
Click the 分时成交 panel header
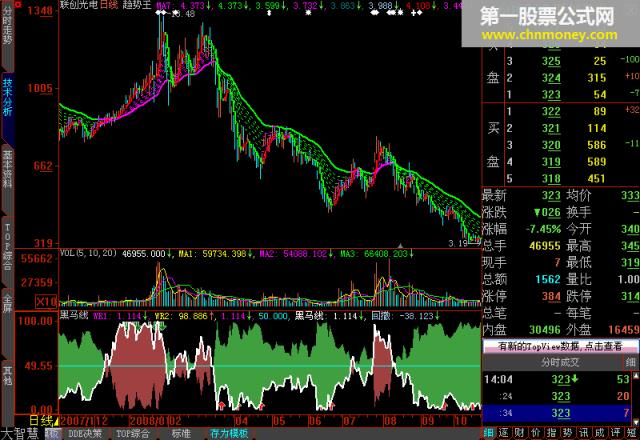560,362
